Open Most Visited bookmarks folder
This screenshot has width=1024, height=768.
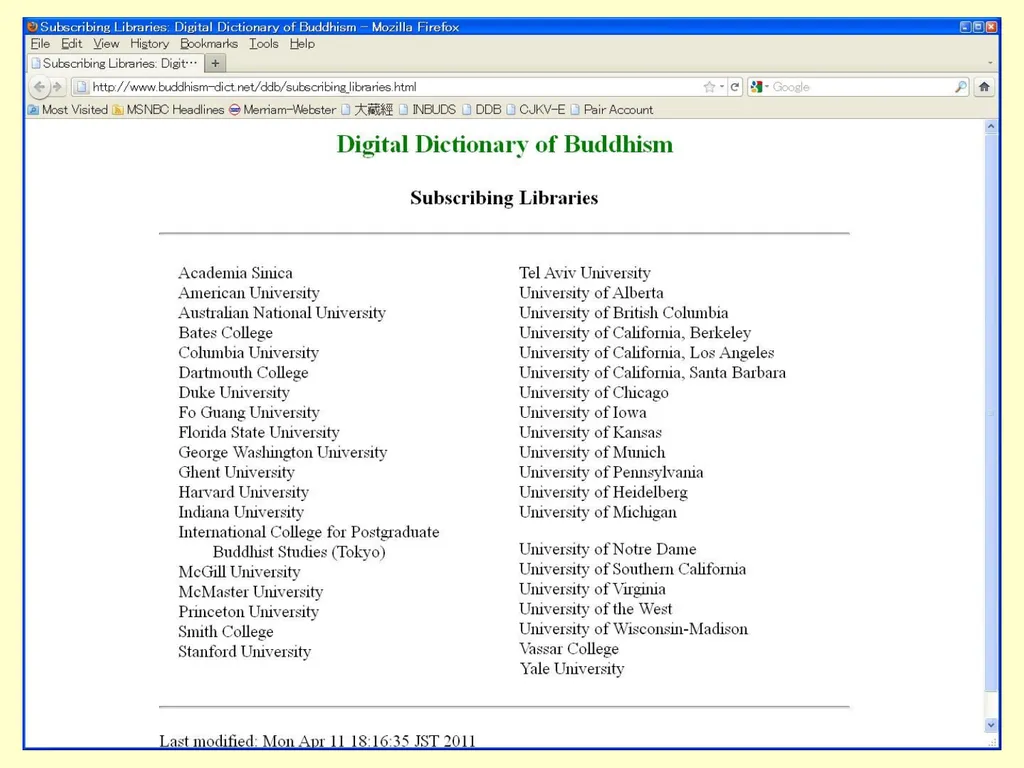point(68,110)
